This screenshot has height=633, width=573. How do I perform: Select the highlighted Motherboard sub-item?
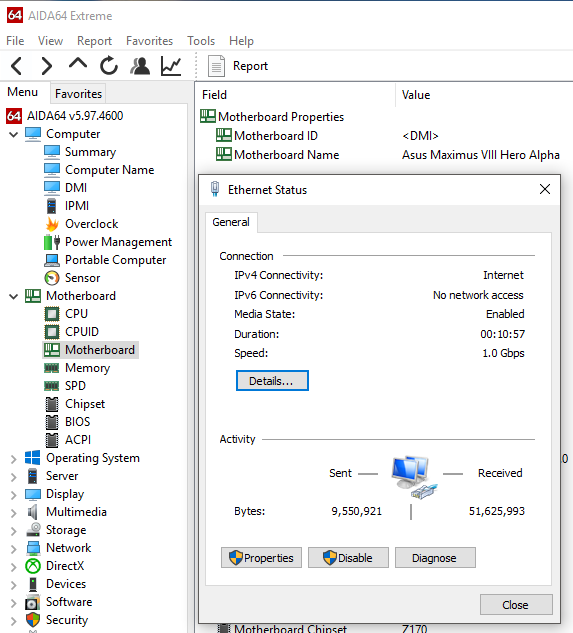tap(90, 350)
